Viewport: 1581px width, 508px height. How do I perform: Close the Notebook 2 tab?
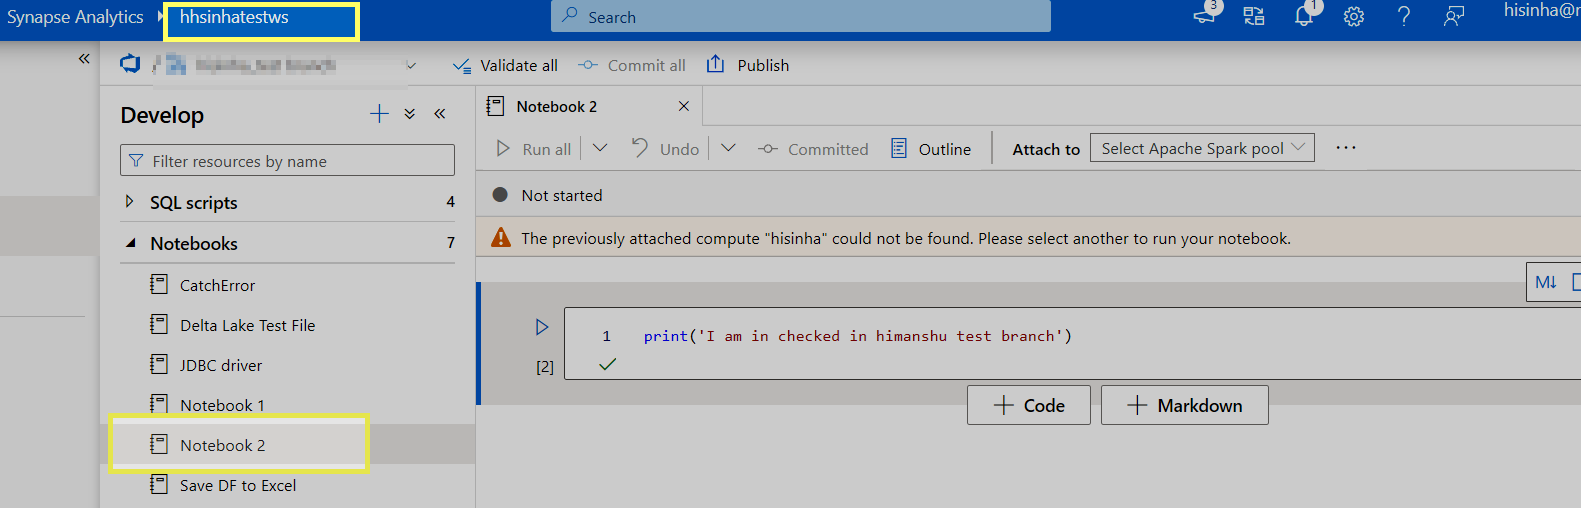(x=684, y=106)
